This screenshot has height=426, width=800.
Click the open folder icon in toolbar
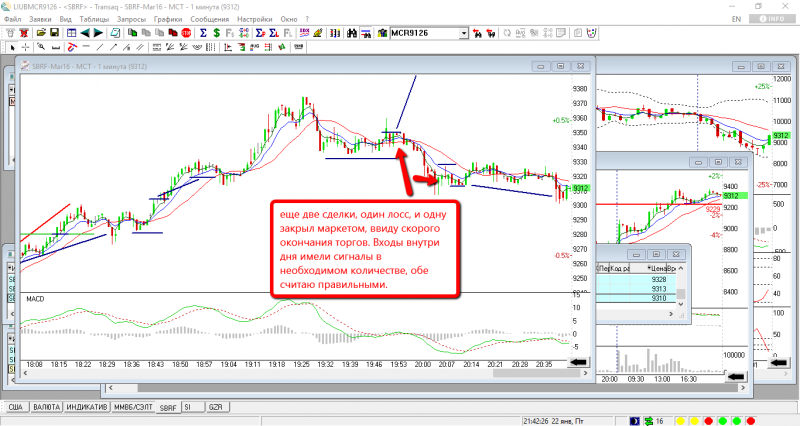click(x=41, y=33)
